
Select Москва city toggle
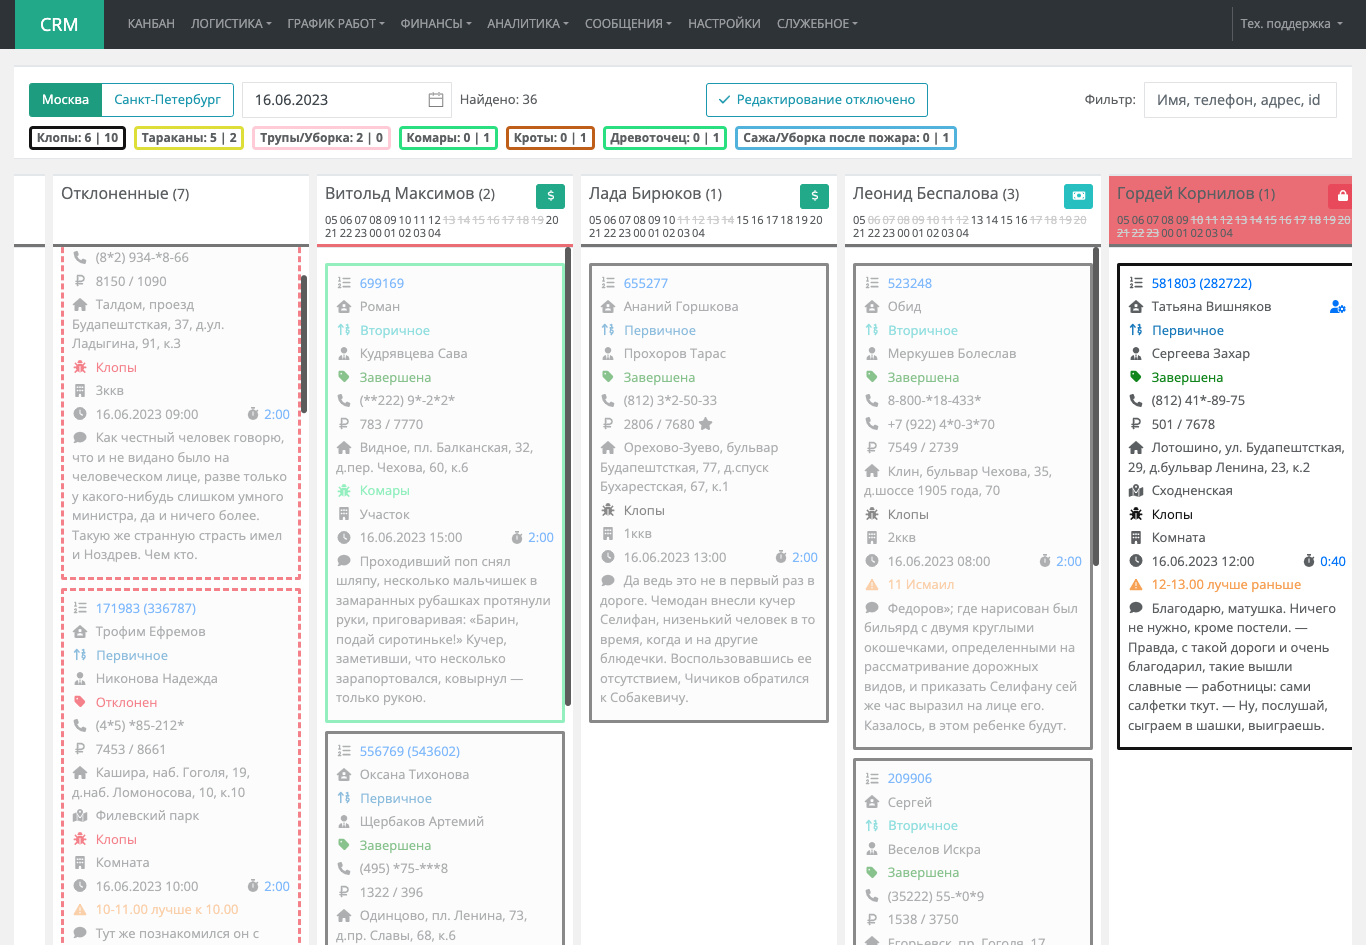66,100
